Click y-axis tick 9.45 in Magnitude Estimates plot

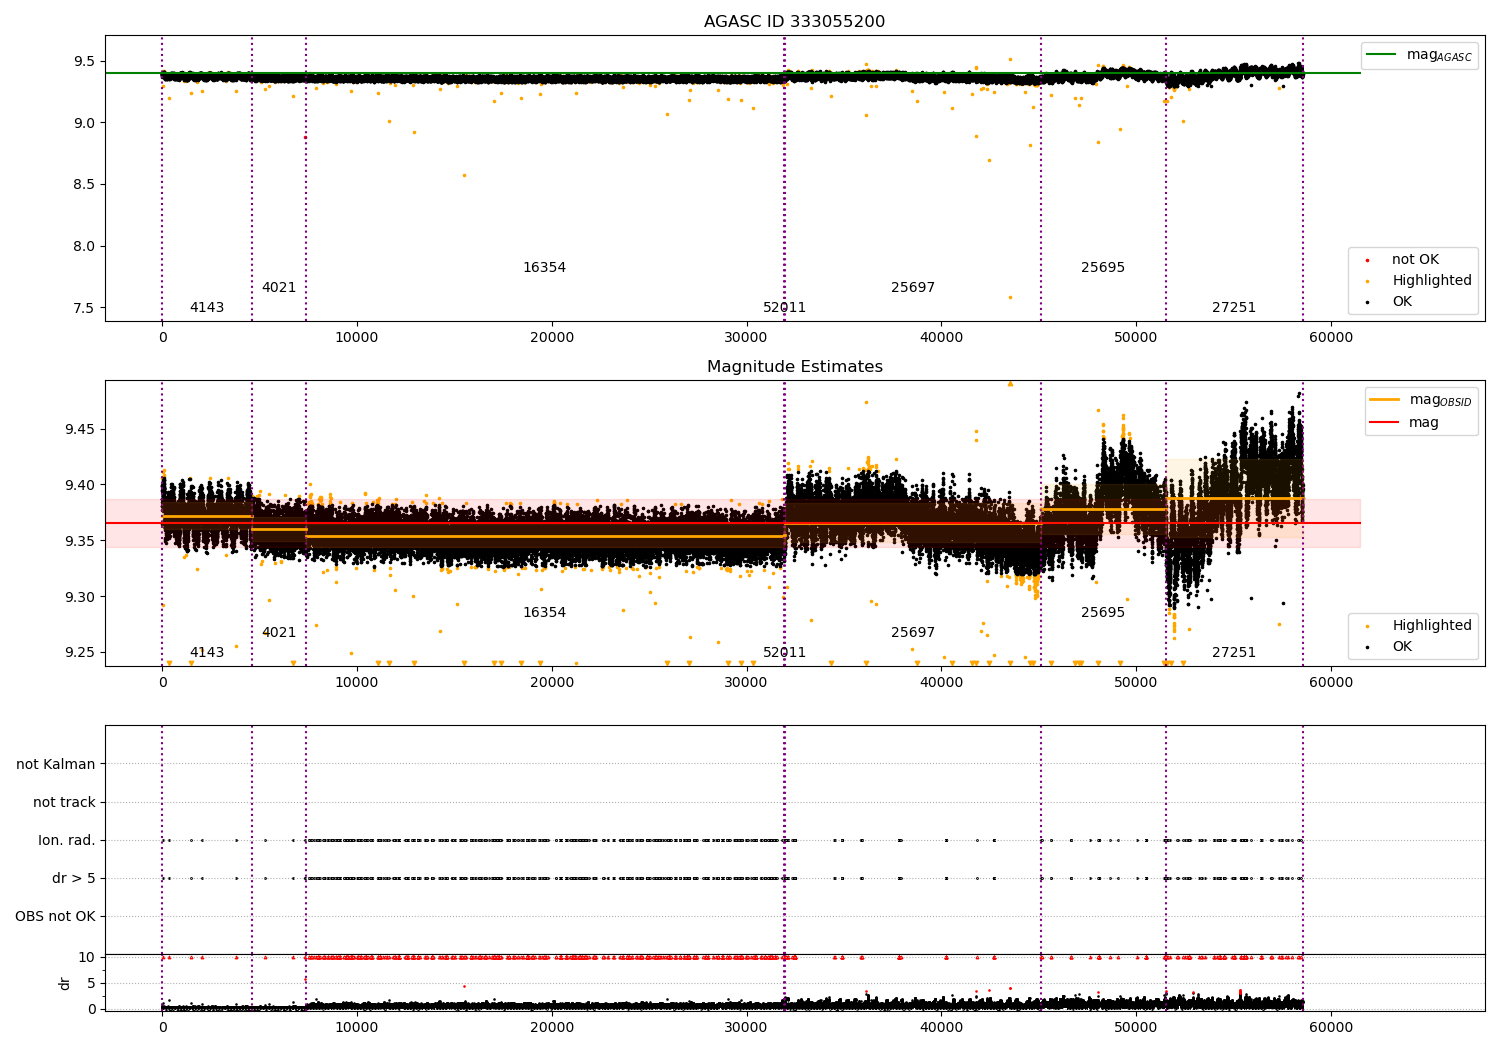click(80, 429)
